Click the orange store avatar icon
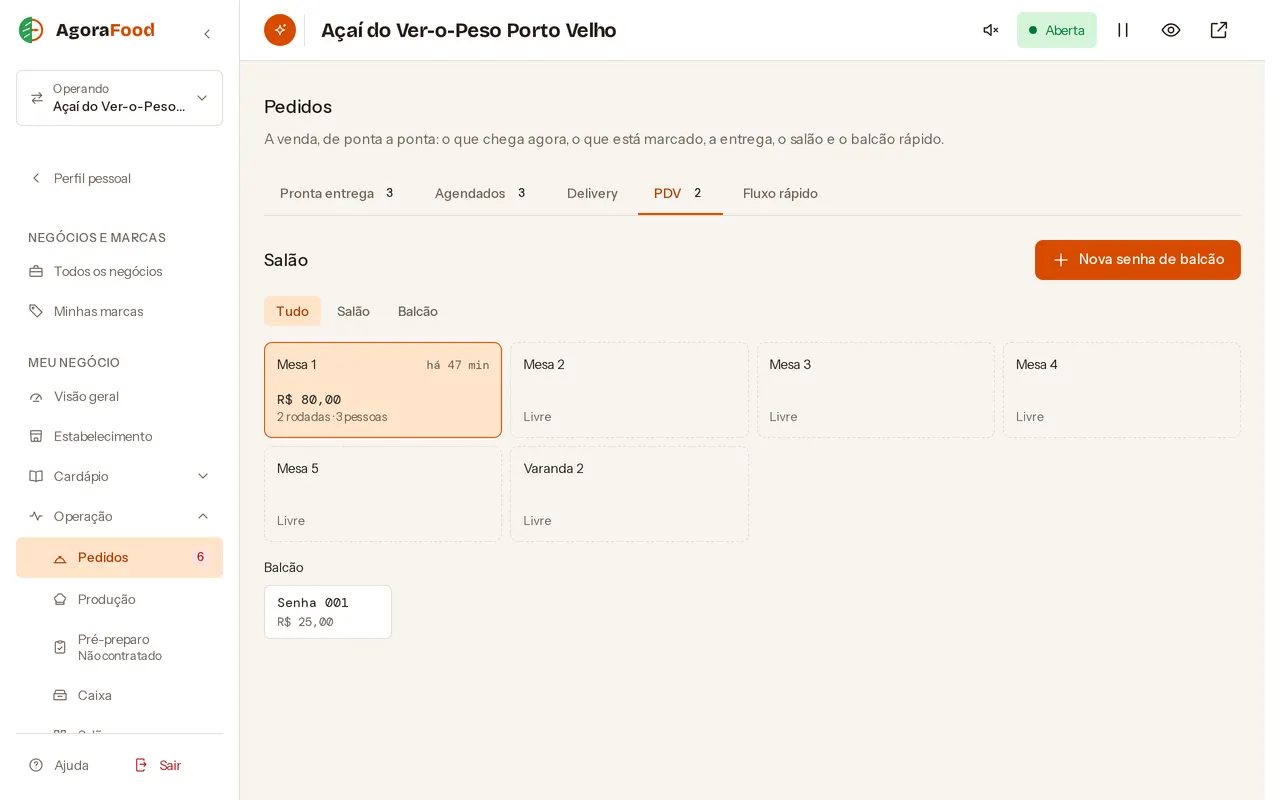The image size is (1280, 800). (x=280, y=30)
